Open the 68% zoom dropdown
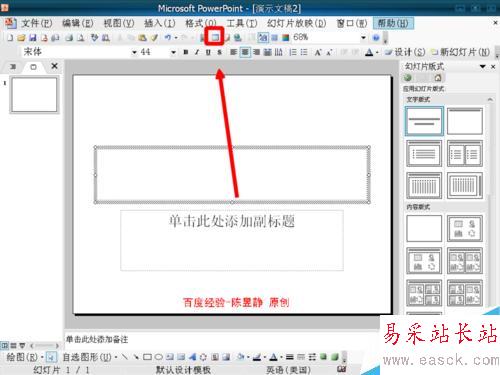This screenshot has width=500, height=375. (363, 38)
